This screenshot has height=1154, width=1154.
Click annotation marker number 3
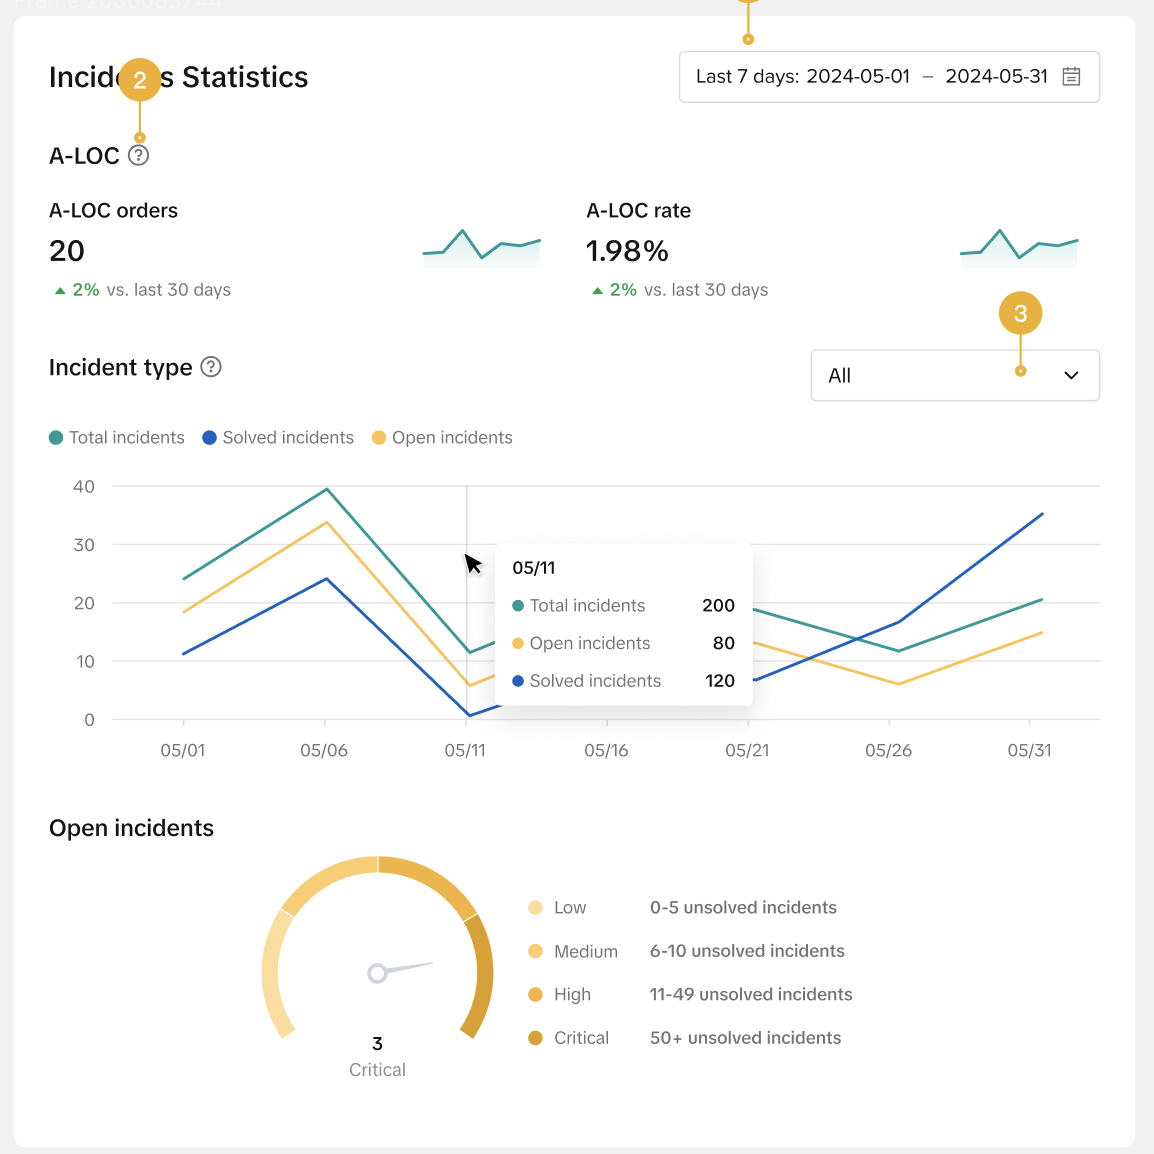[x=1020, y=314]
